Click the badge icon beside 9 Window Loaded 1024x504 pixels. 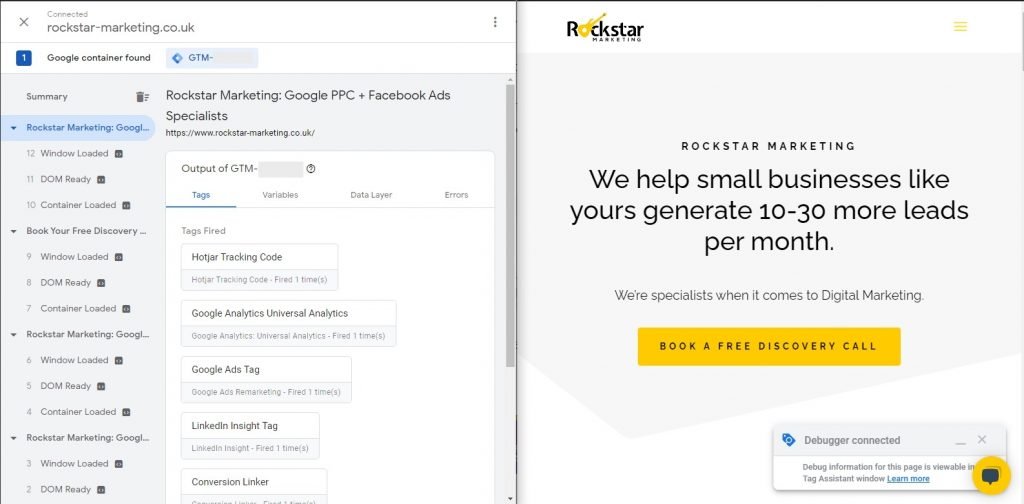click(x=119, y=257)
